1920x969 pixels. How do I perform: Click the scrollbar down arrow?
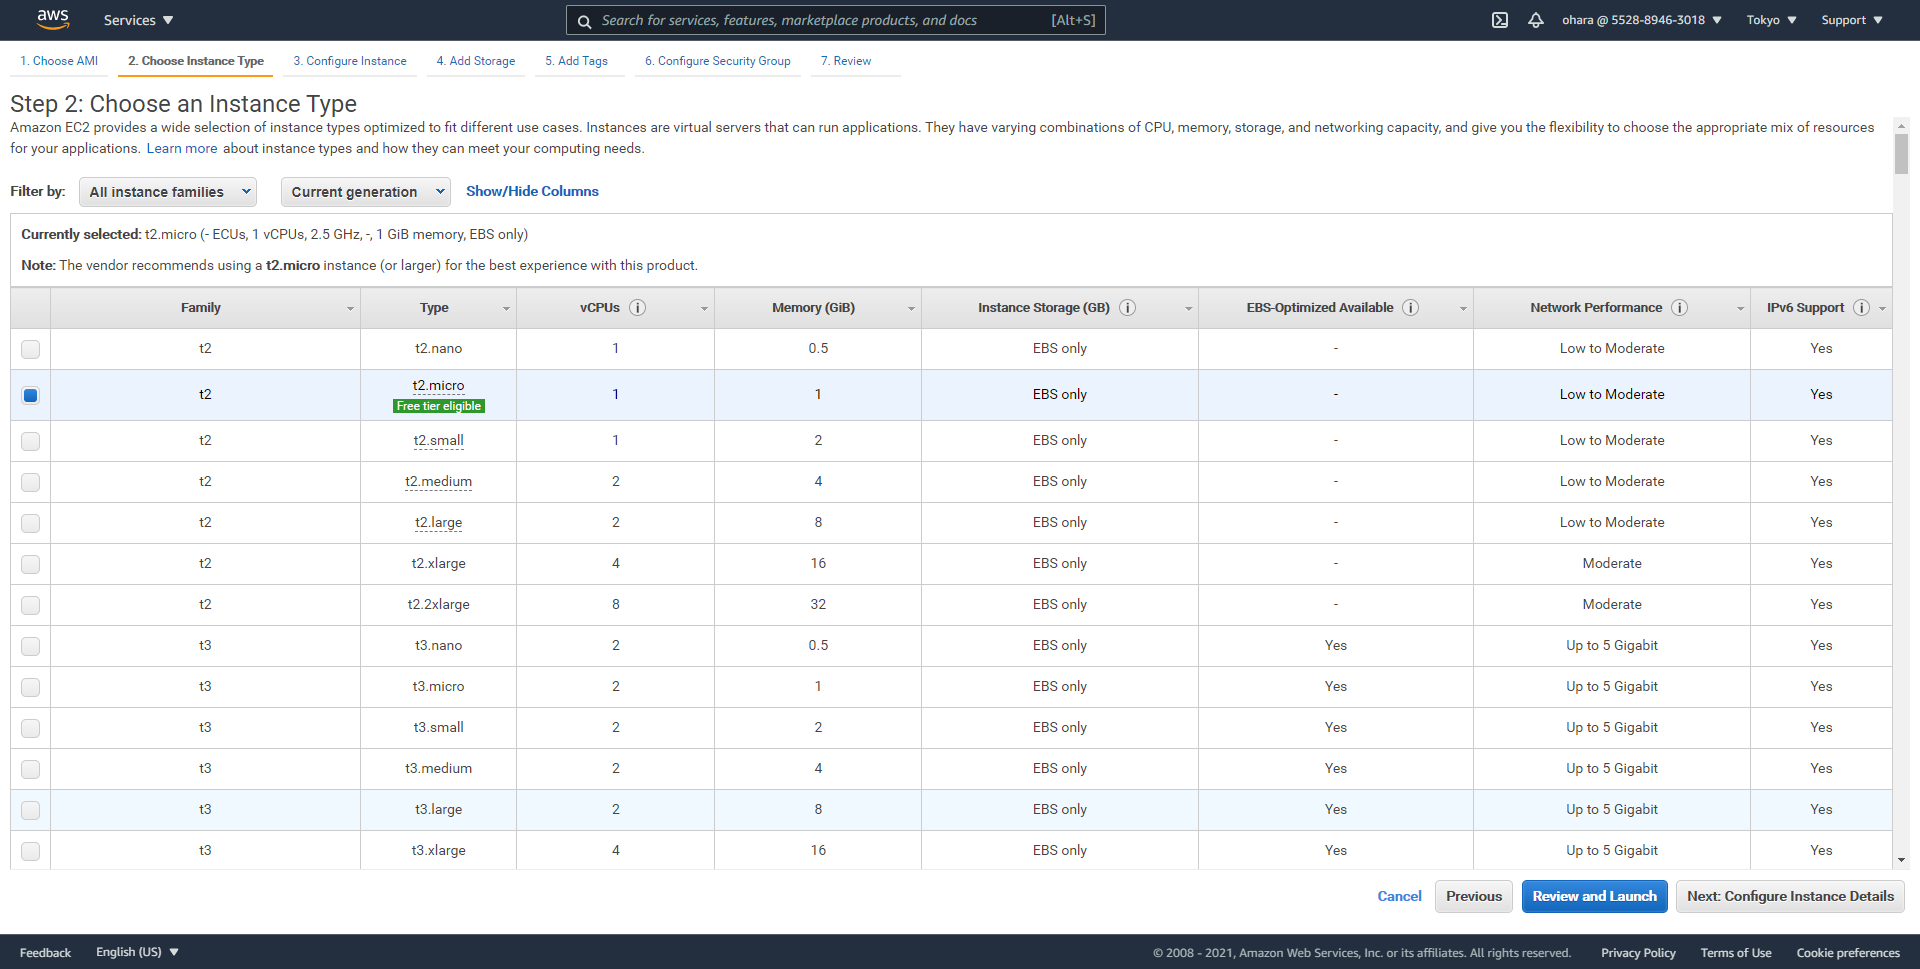click(1901, 860)
